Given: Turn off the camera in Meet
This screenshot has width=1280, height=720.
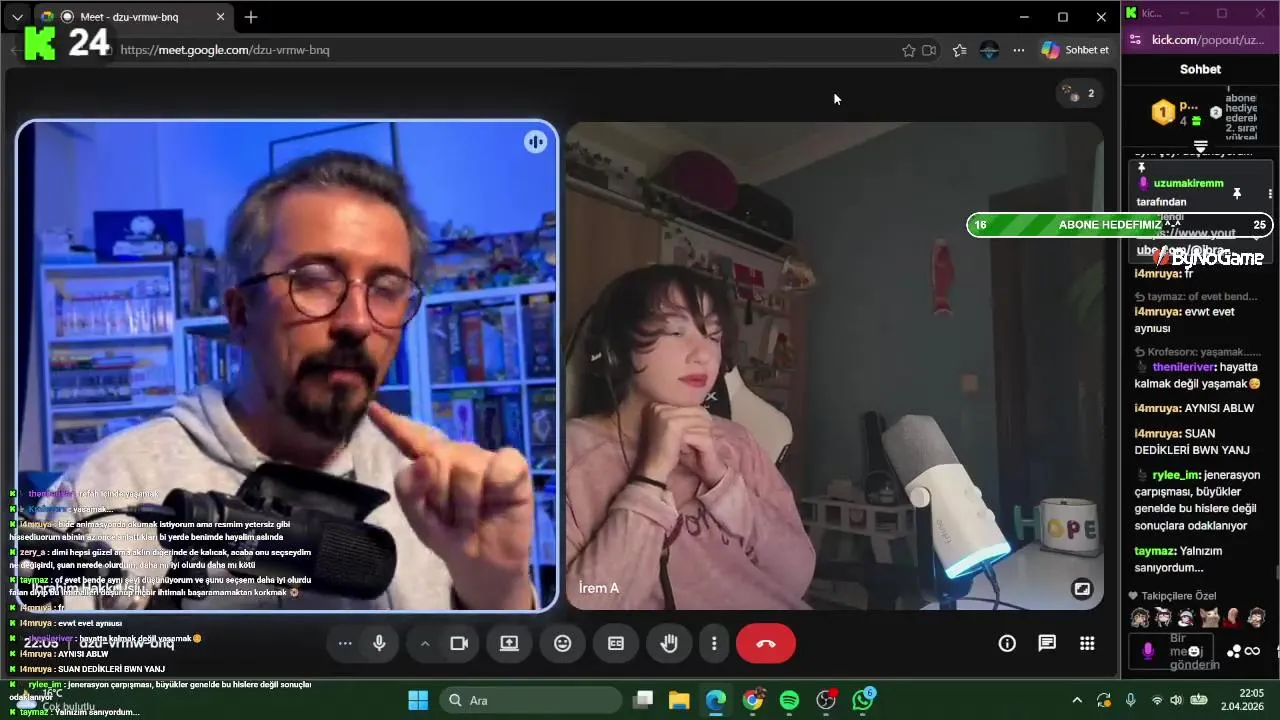Looking at the screenshot, I should 459,643.
